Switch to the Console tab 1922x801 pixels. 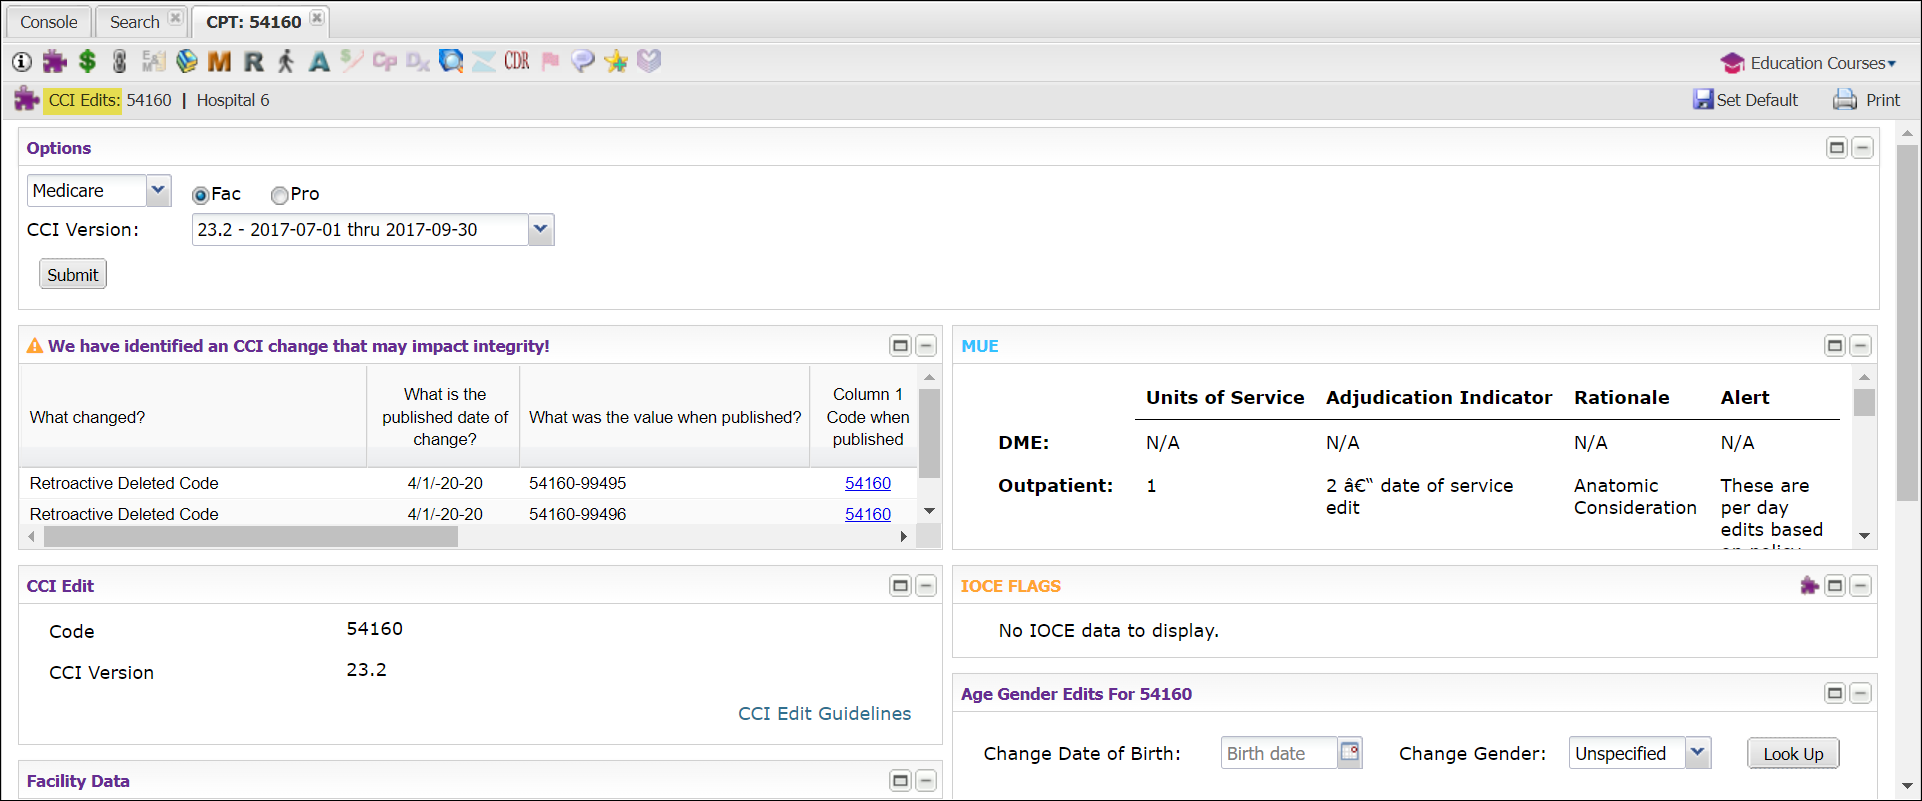point(48,22)
